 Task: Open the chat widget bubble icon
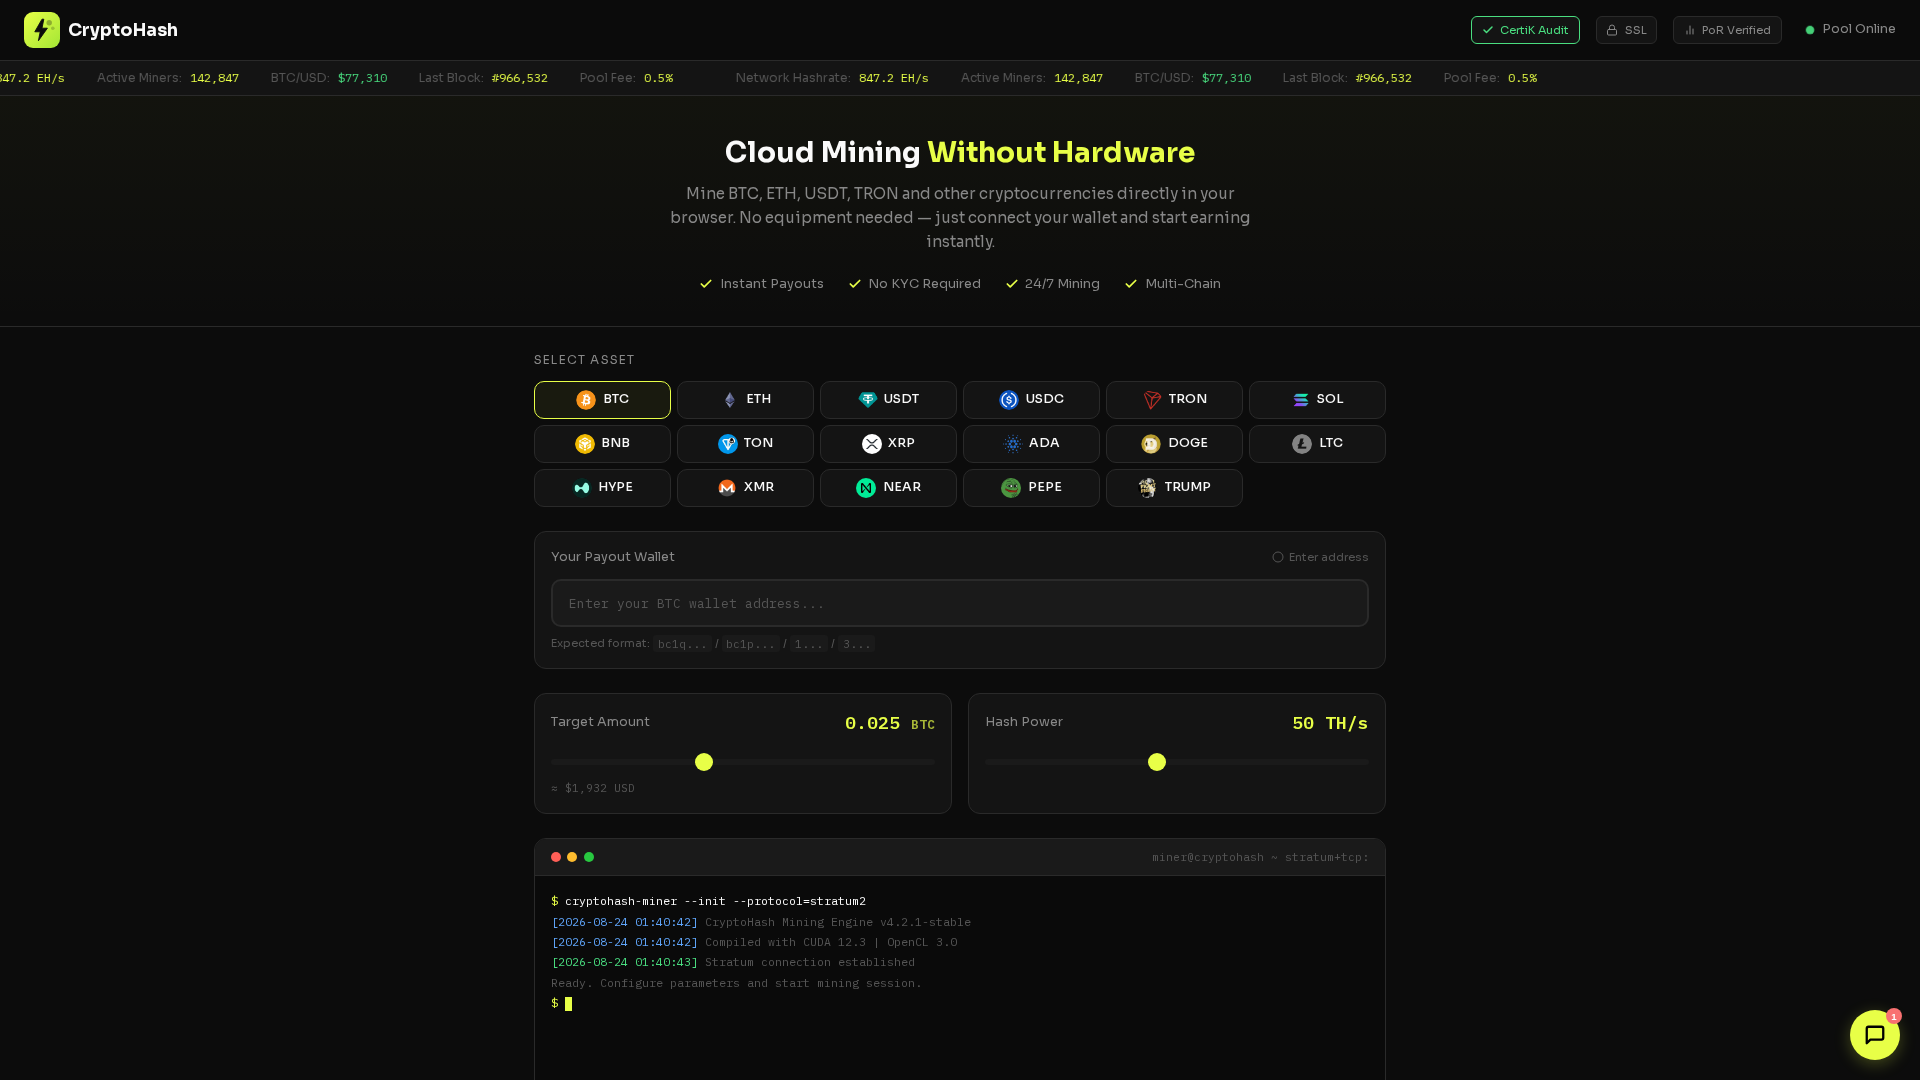click(1875, 1035)
